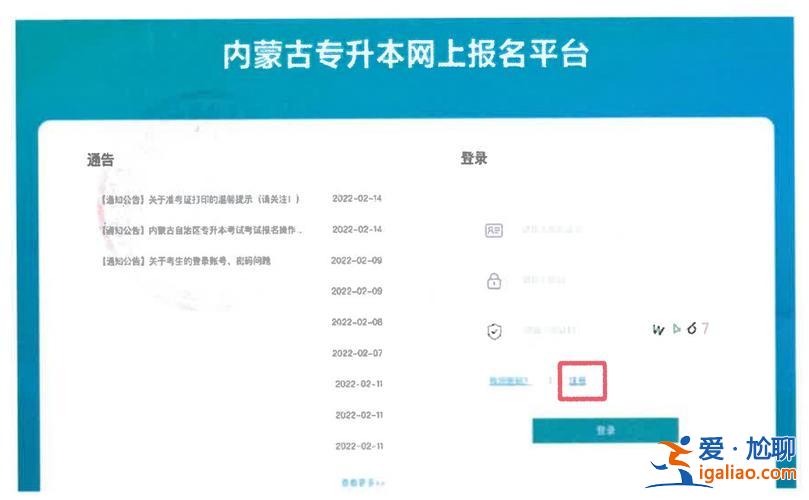The image size is (809, 500).
Task: Click the 2022-02-08 date entry
Action: pos(357,322)
